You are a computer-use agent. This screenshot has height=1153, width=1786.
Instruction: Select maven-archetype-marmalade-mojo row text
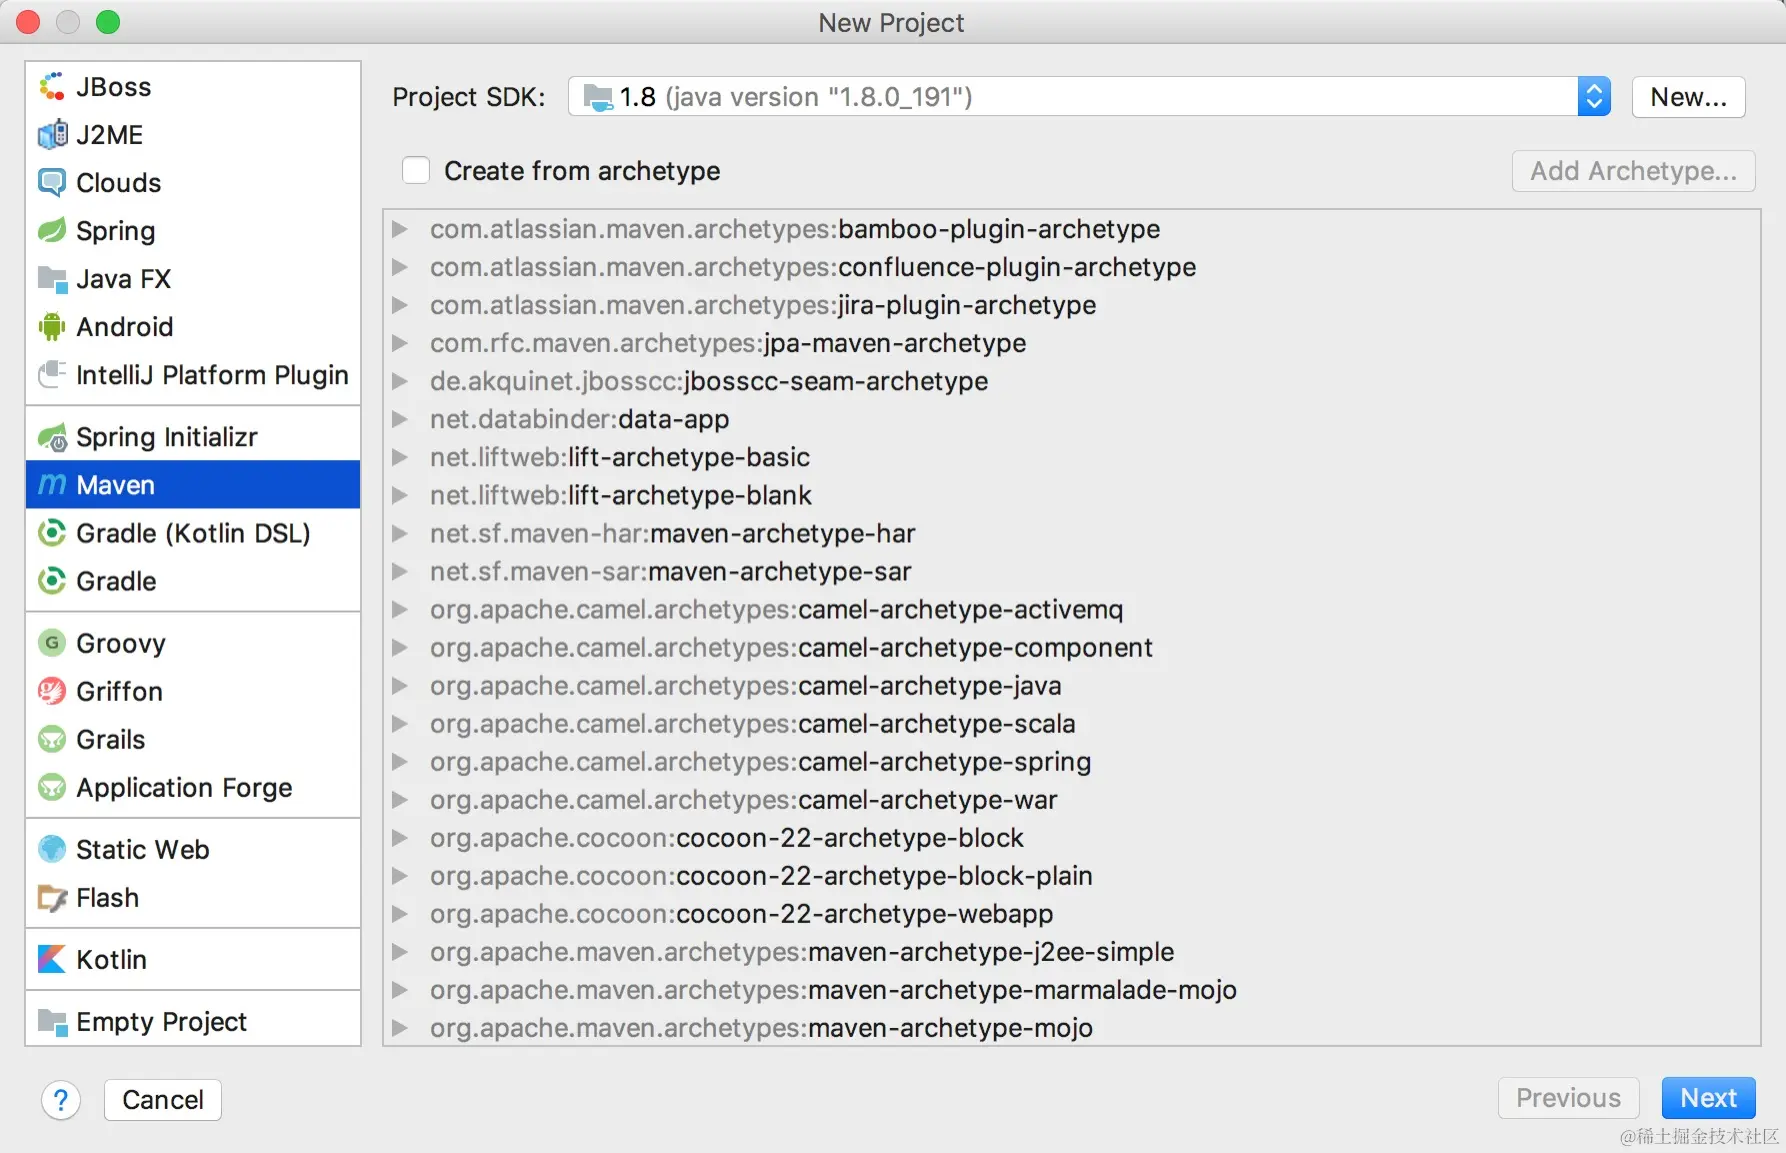tap(834, 989)
